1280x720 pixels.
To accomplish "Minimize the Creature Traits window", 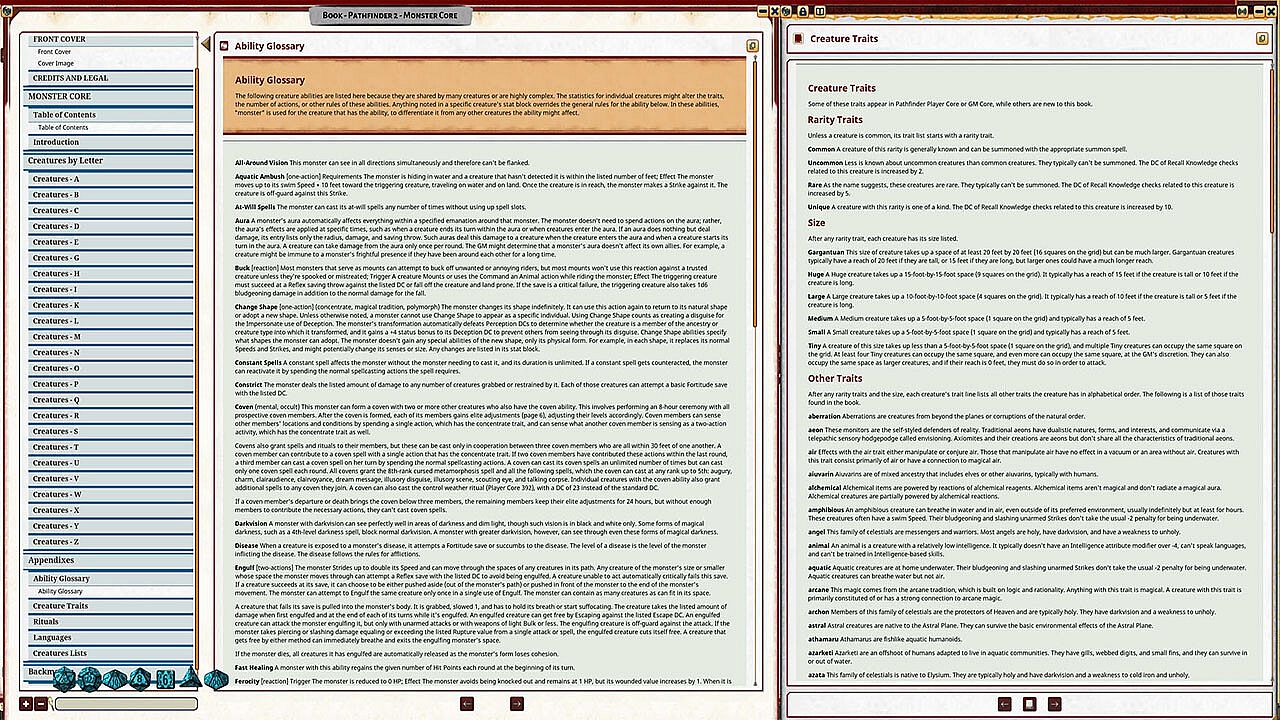I will tap(1257, 11).
